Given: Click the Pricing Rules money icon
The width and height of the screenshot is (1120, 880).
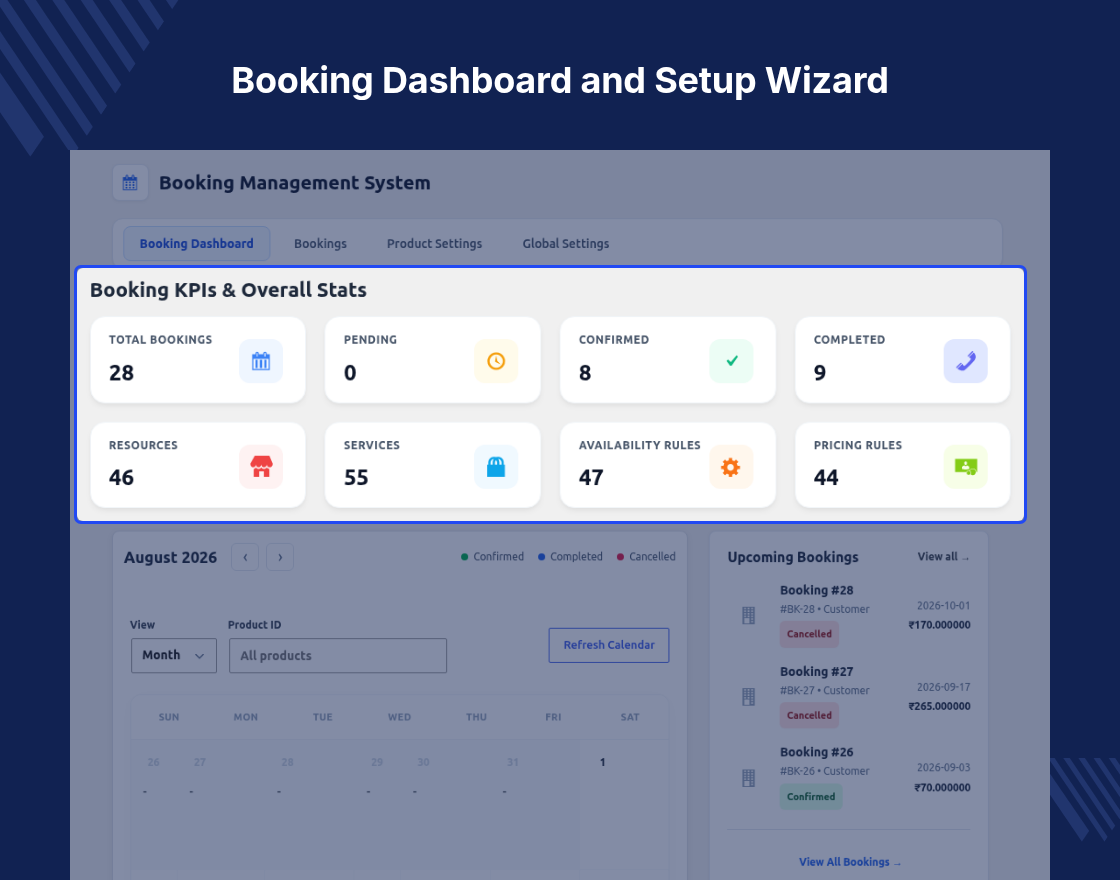Looking at the screenshot, I should 966,467.
